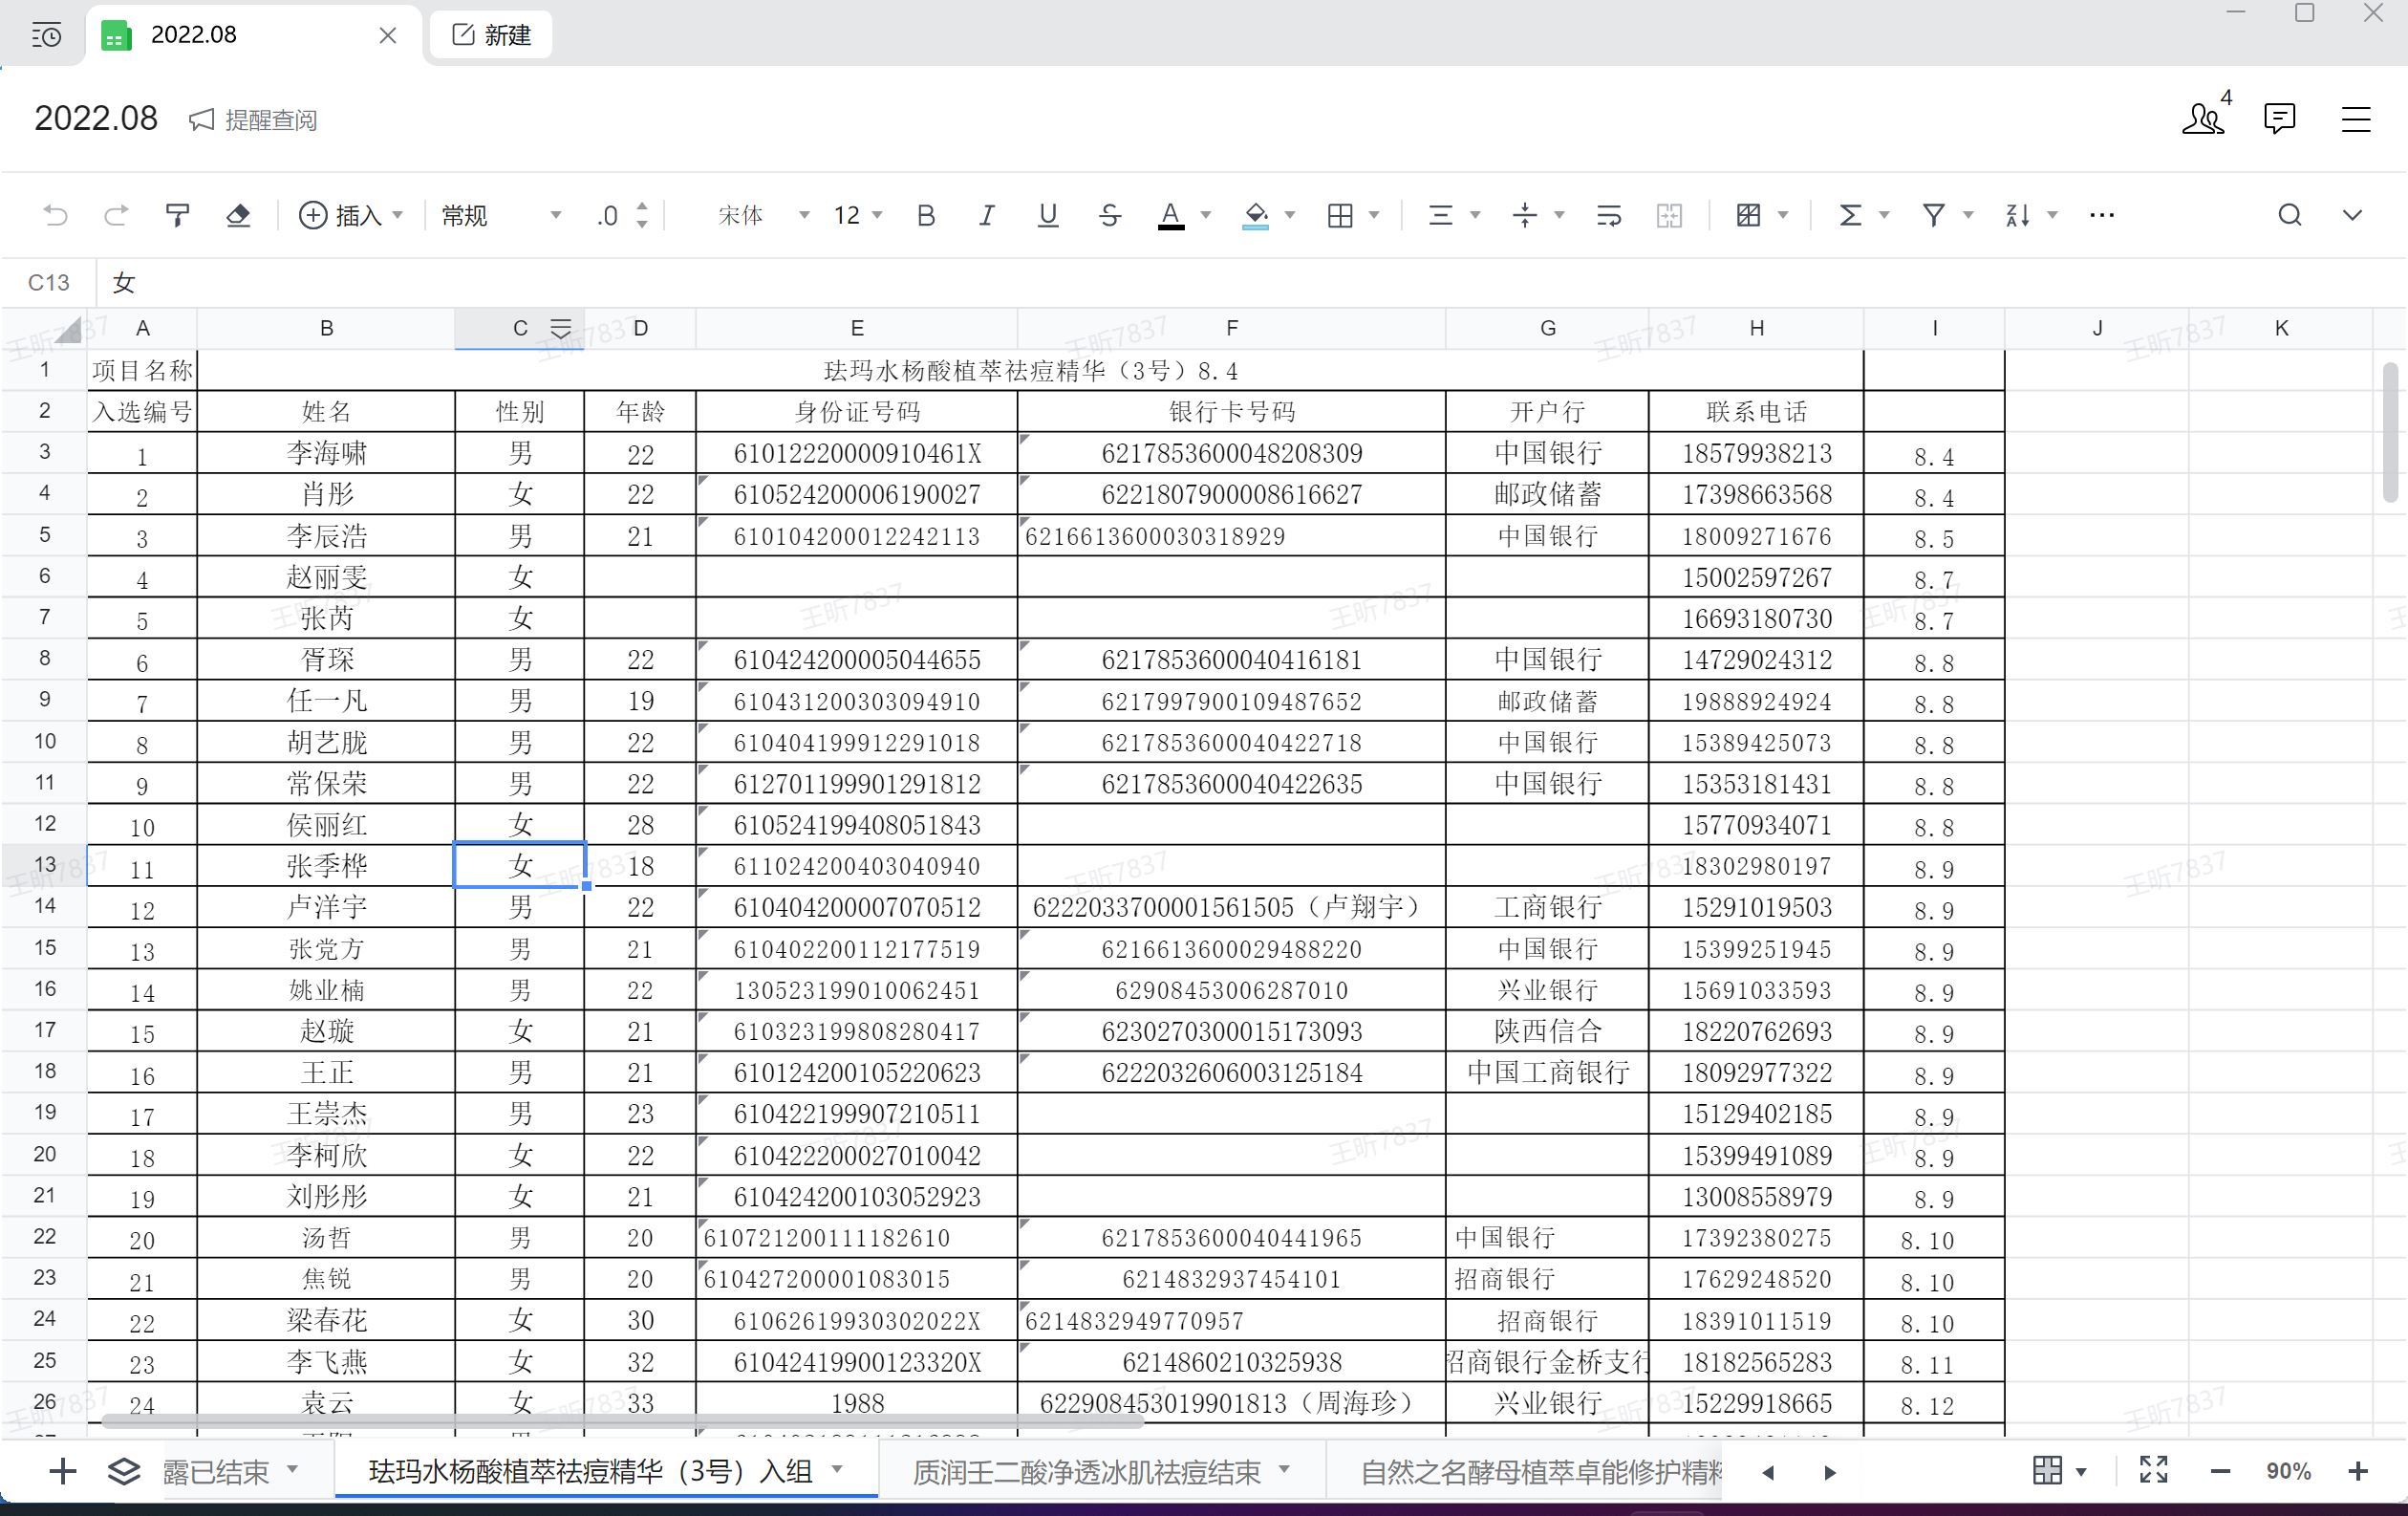Click the fill color swatch icon
This screenshot has height=1516, width=2408.
pyautogui.click(x=1256, y=215)
